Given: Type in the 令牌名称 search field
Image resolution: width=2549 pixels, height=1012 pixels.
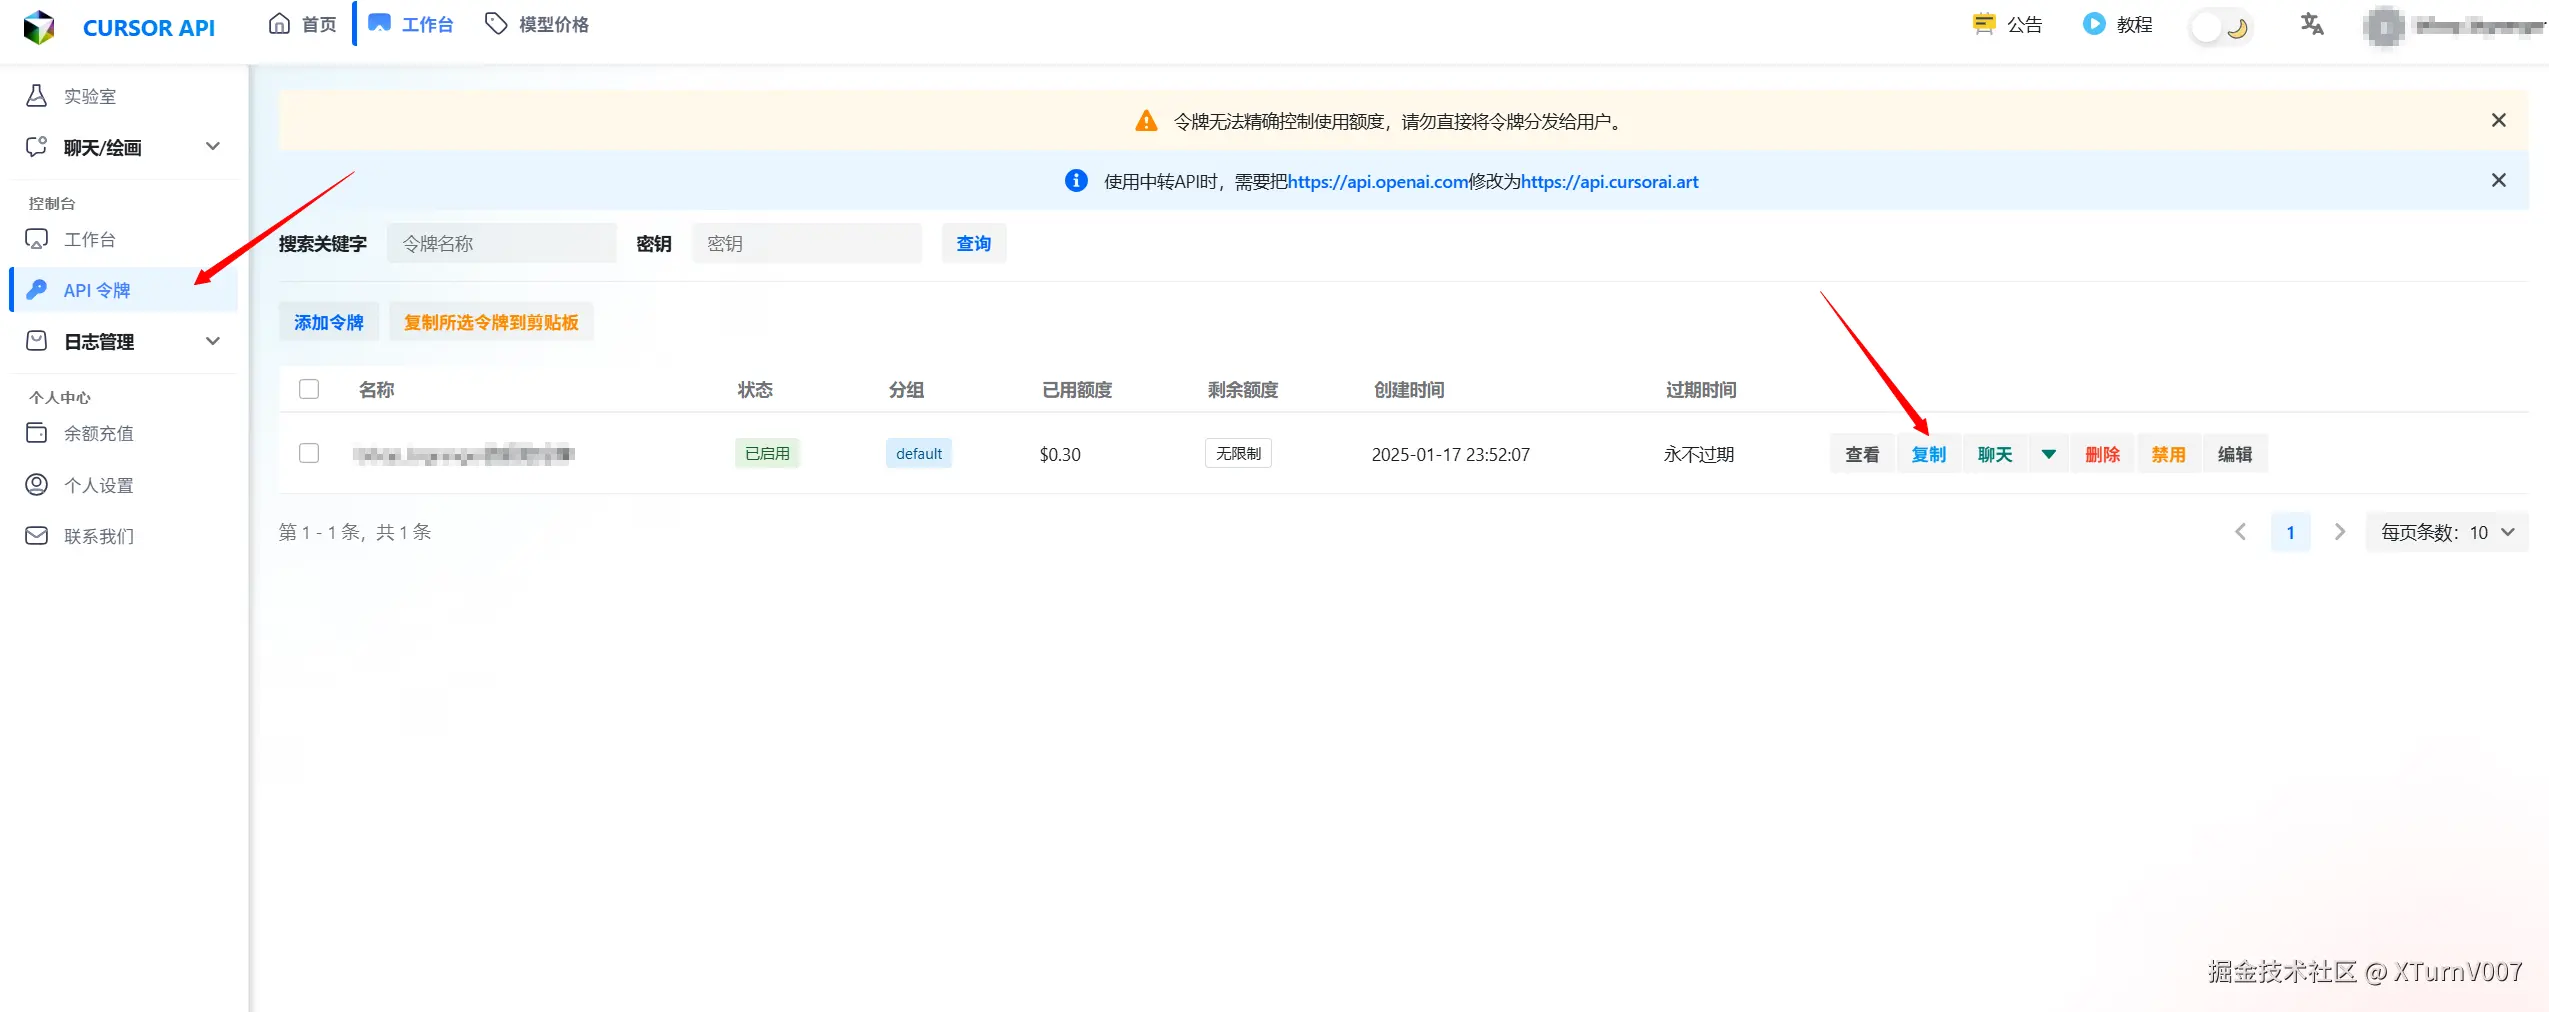Looking at the screenshot, I should tap(501, 243).
